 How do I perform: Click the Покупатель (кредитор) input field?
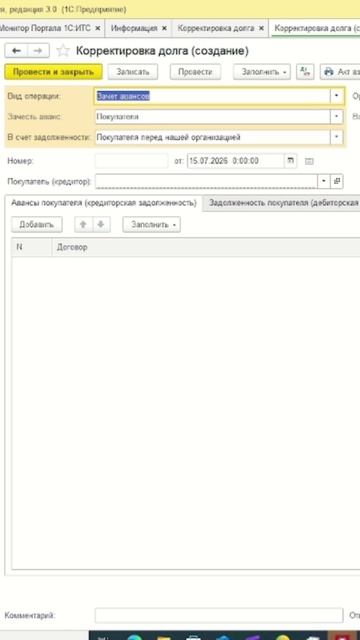(x=206, y=181)
